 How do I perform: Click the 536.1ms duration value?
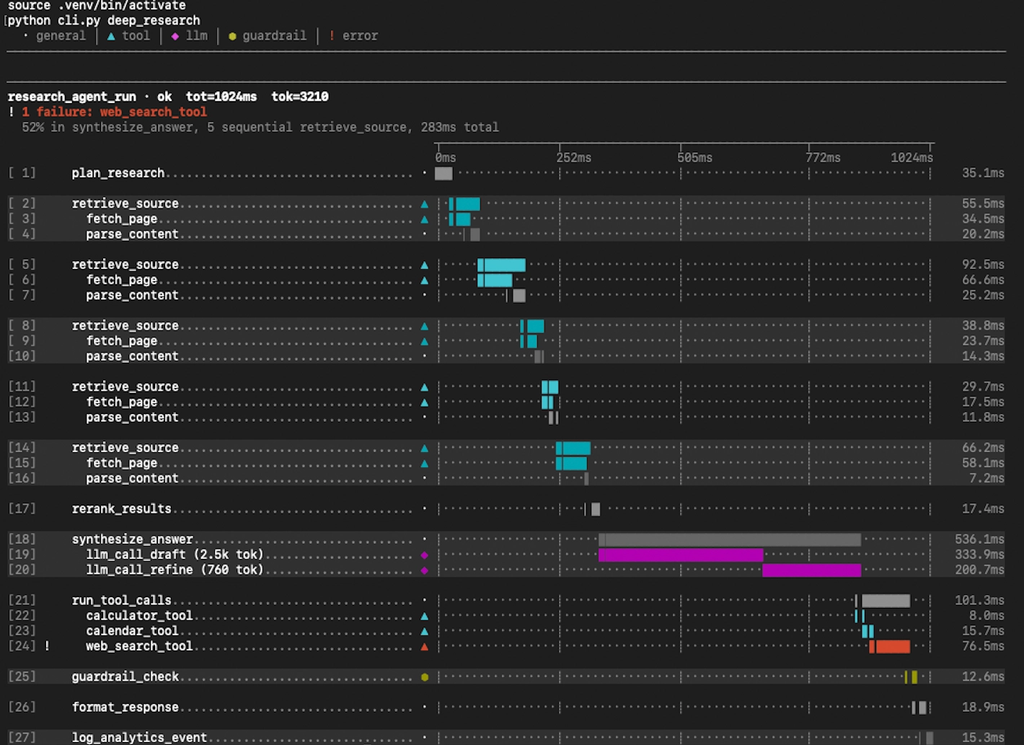pos(980,539)
